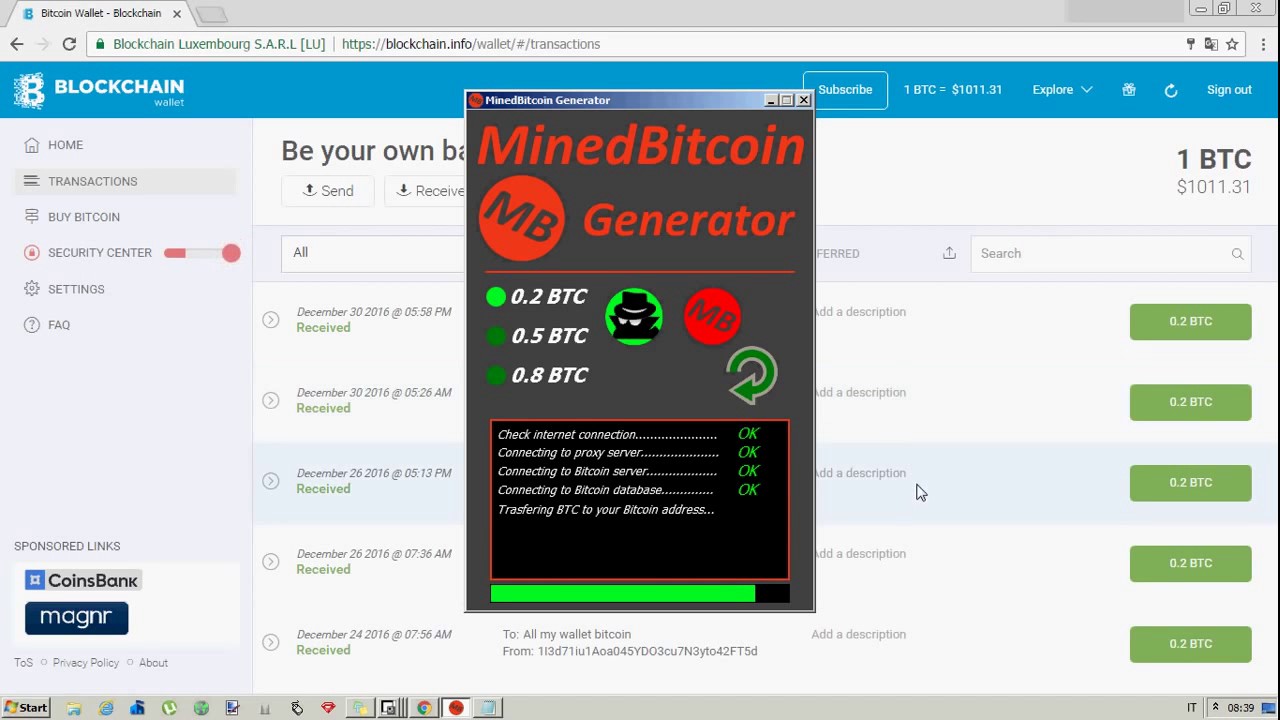Click the green hacker anonymous icon
The width and height of the screenshot is (1280, 720).
point(634,317)
